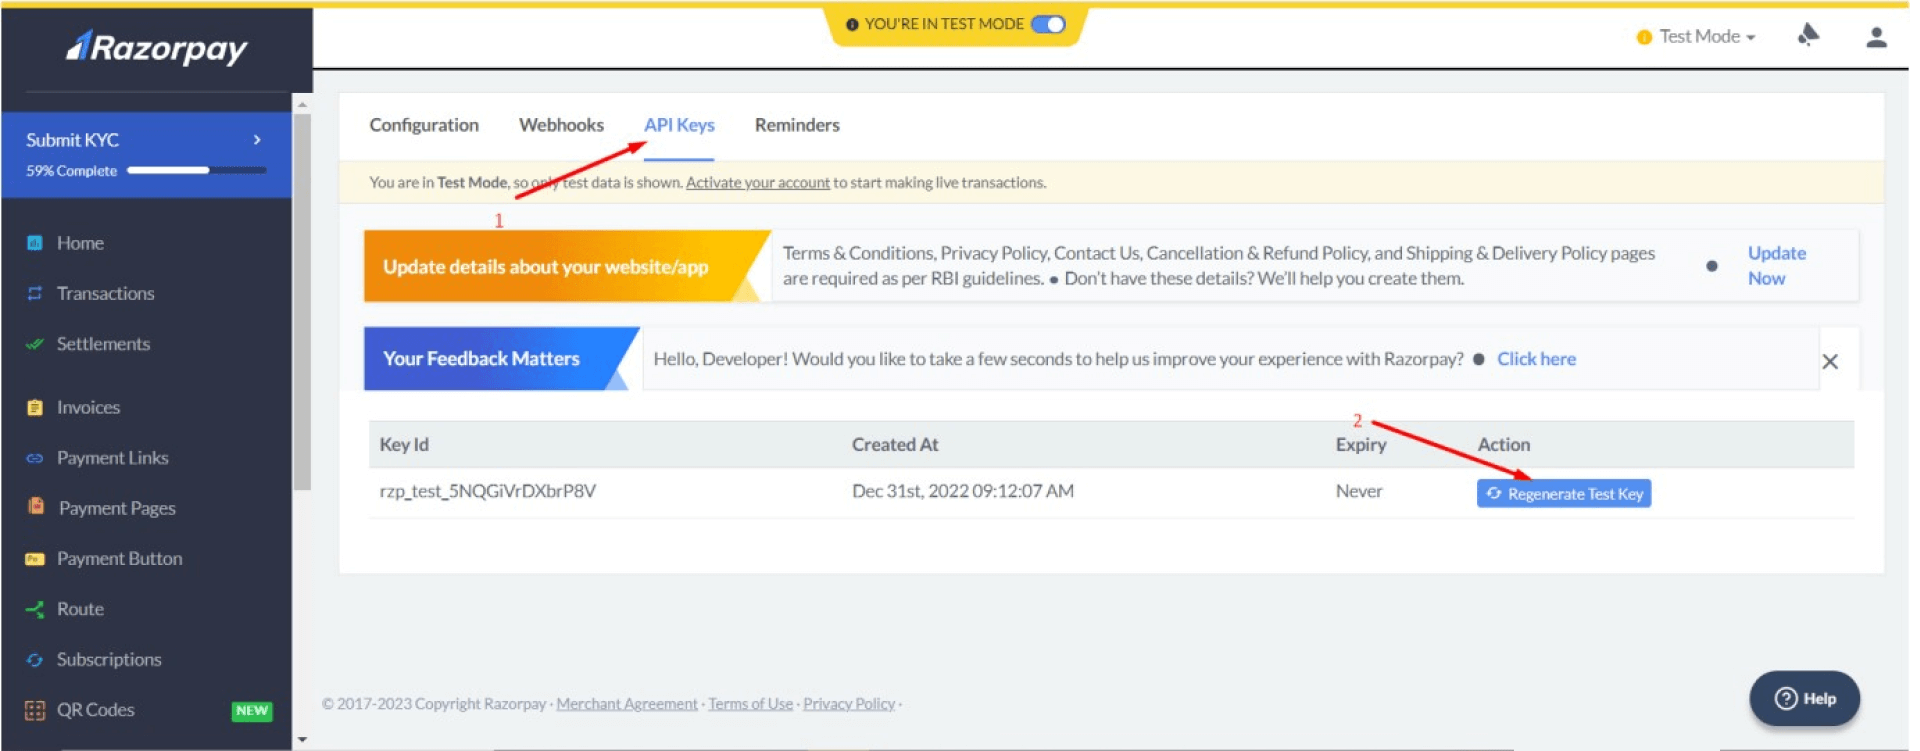Follow the Activate your account link
This screenshot has width=1920, height=751.
757,183
